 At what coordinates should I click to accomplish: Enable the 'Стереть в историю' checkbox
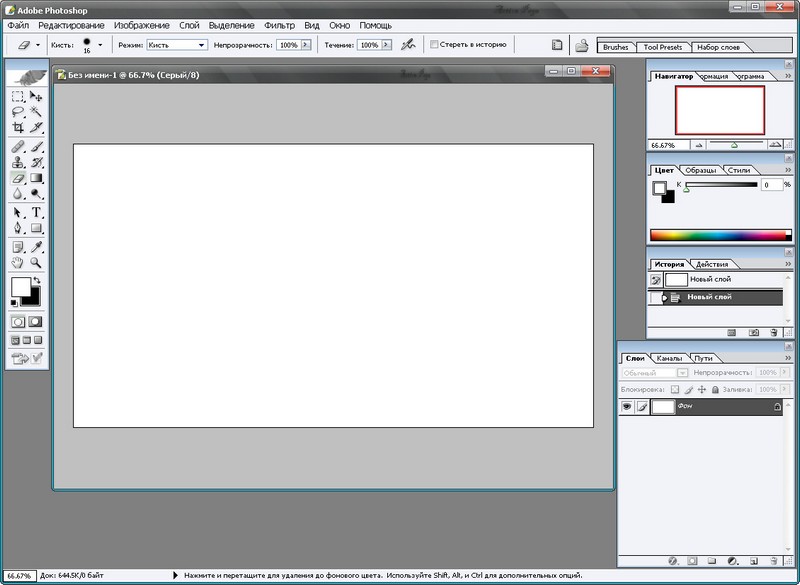[x=434, y=45]
